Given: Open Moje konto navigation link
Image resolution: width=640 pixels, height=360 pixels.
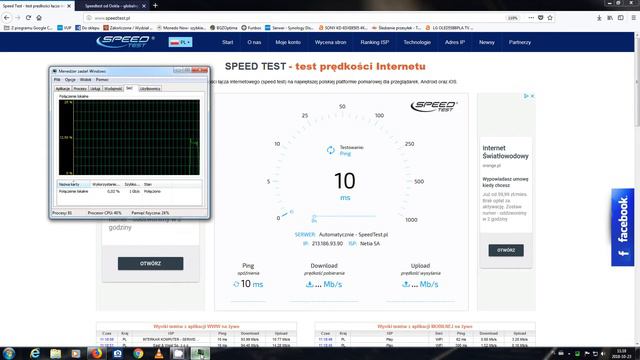Looking at the screenshot, I should click(x=288, y=42).
